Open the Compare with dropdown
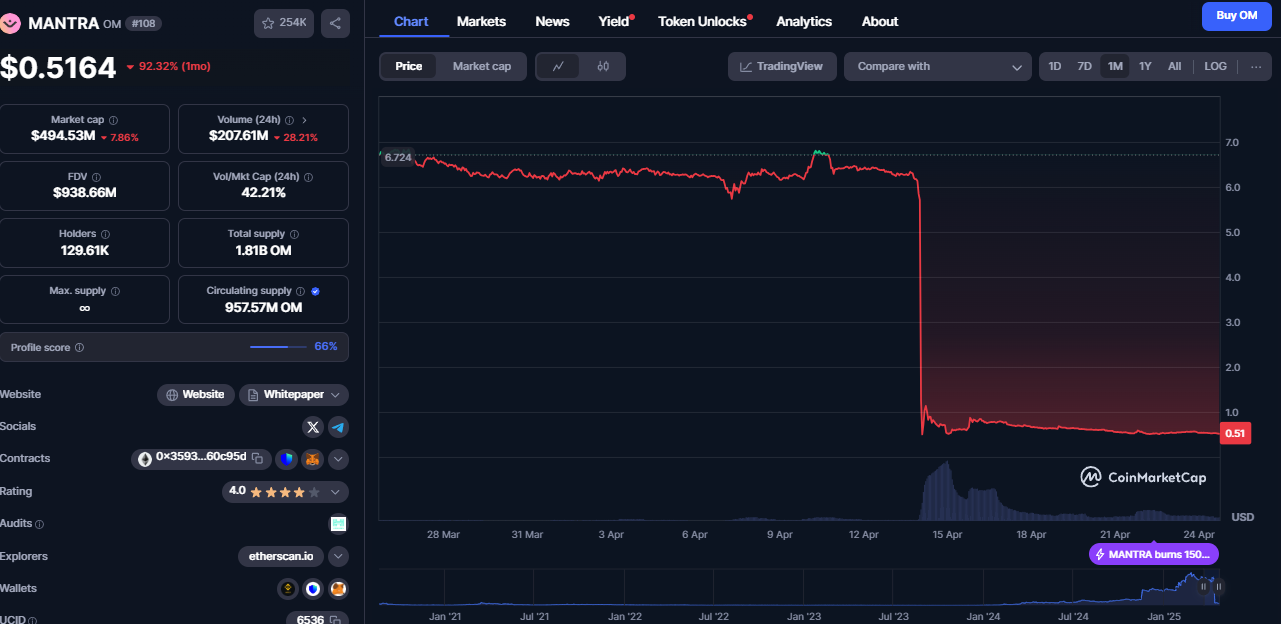The image size is (1281, 624). (938, 66)
